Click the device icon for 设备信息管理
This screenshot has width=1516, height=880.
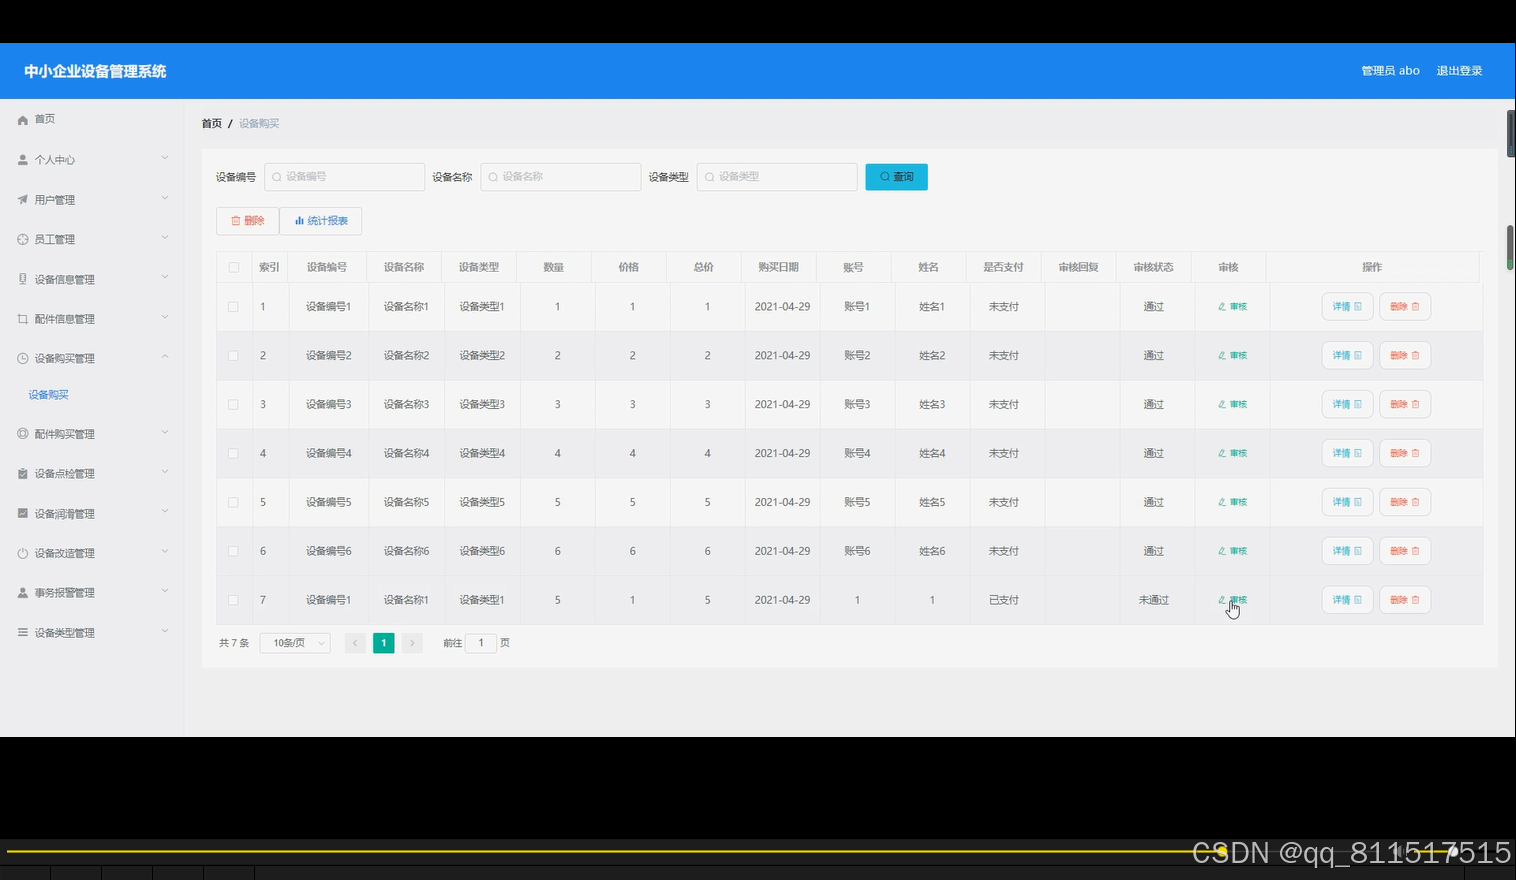pos(22,279)
